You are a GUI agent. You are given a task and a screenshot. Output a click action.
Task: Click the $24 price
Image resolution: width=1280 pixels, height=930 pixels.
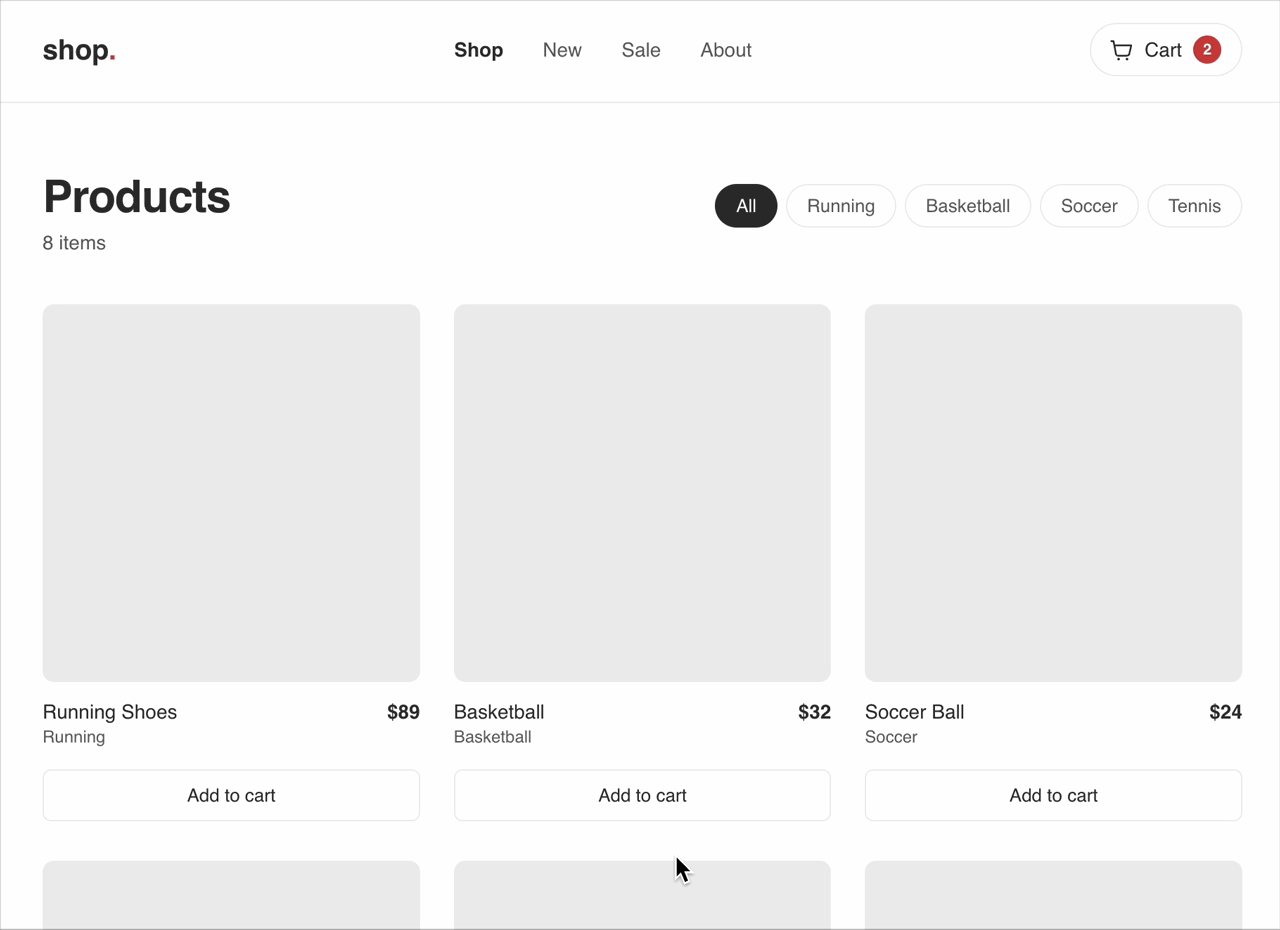pyautogui.click(x=1225, y=712)
